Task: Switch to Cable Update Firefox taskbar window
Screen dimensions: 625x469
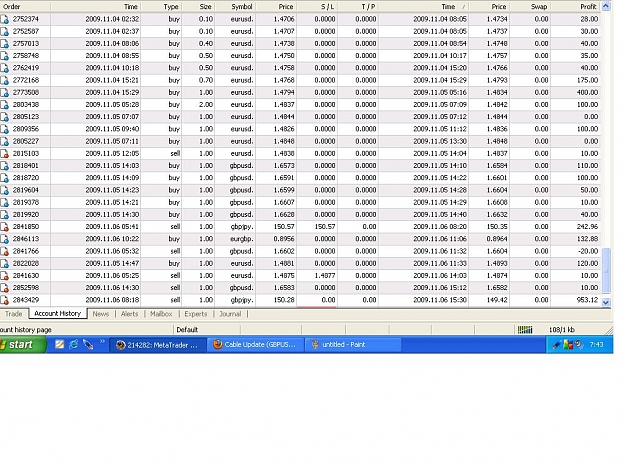Action: coord(256,345)
